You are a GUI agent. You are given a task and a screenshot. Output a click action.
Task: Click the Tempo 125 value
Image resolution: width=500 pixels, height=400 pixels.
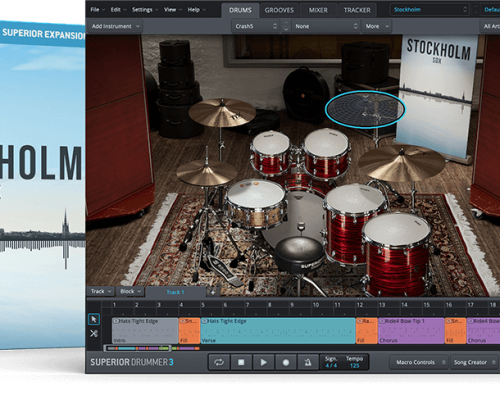click(355, 366)
